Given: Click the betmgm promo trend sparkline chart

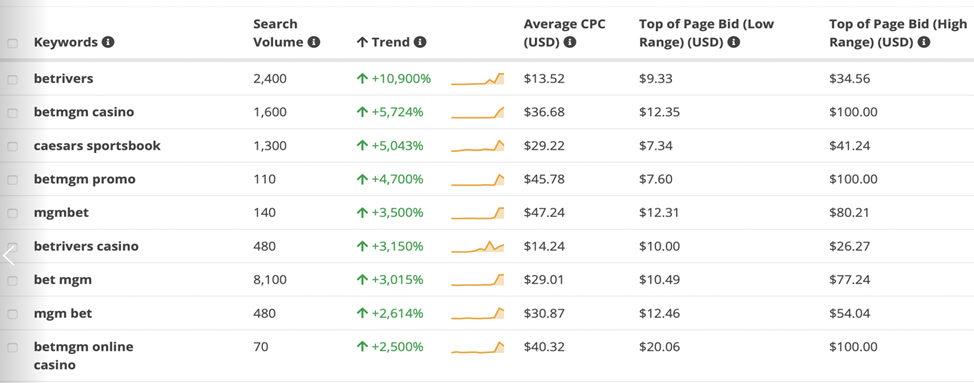Looking at the screenshot, I should [x=478, y=179].
